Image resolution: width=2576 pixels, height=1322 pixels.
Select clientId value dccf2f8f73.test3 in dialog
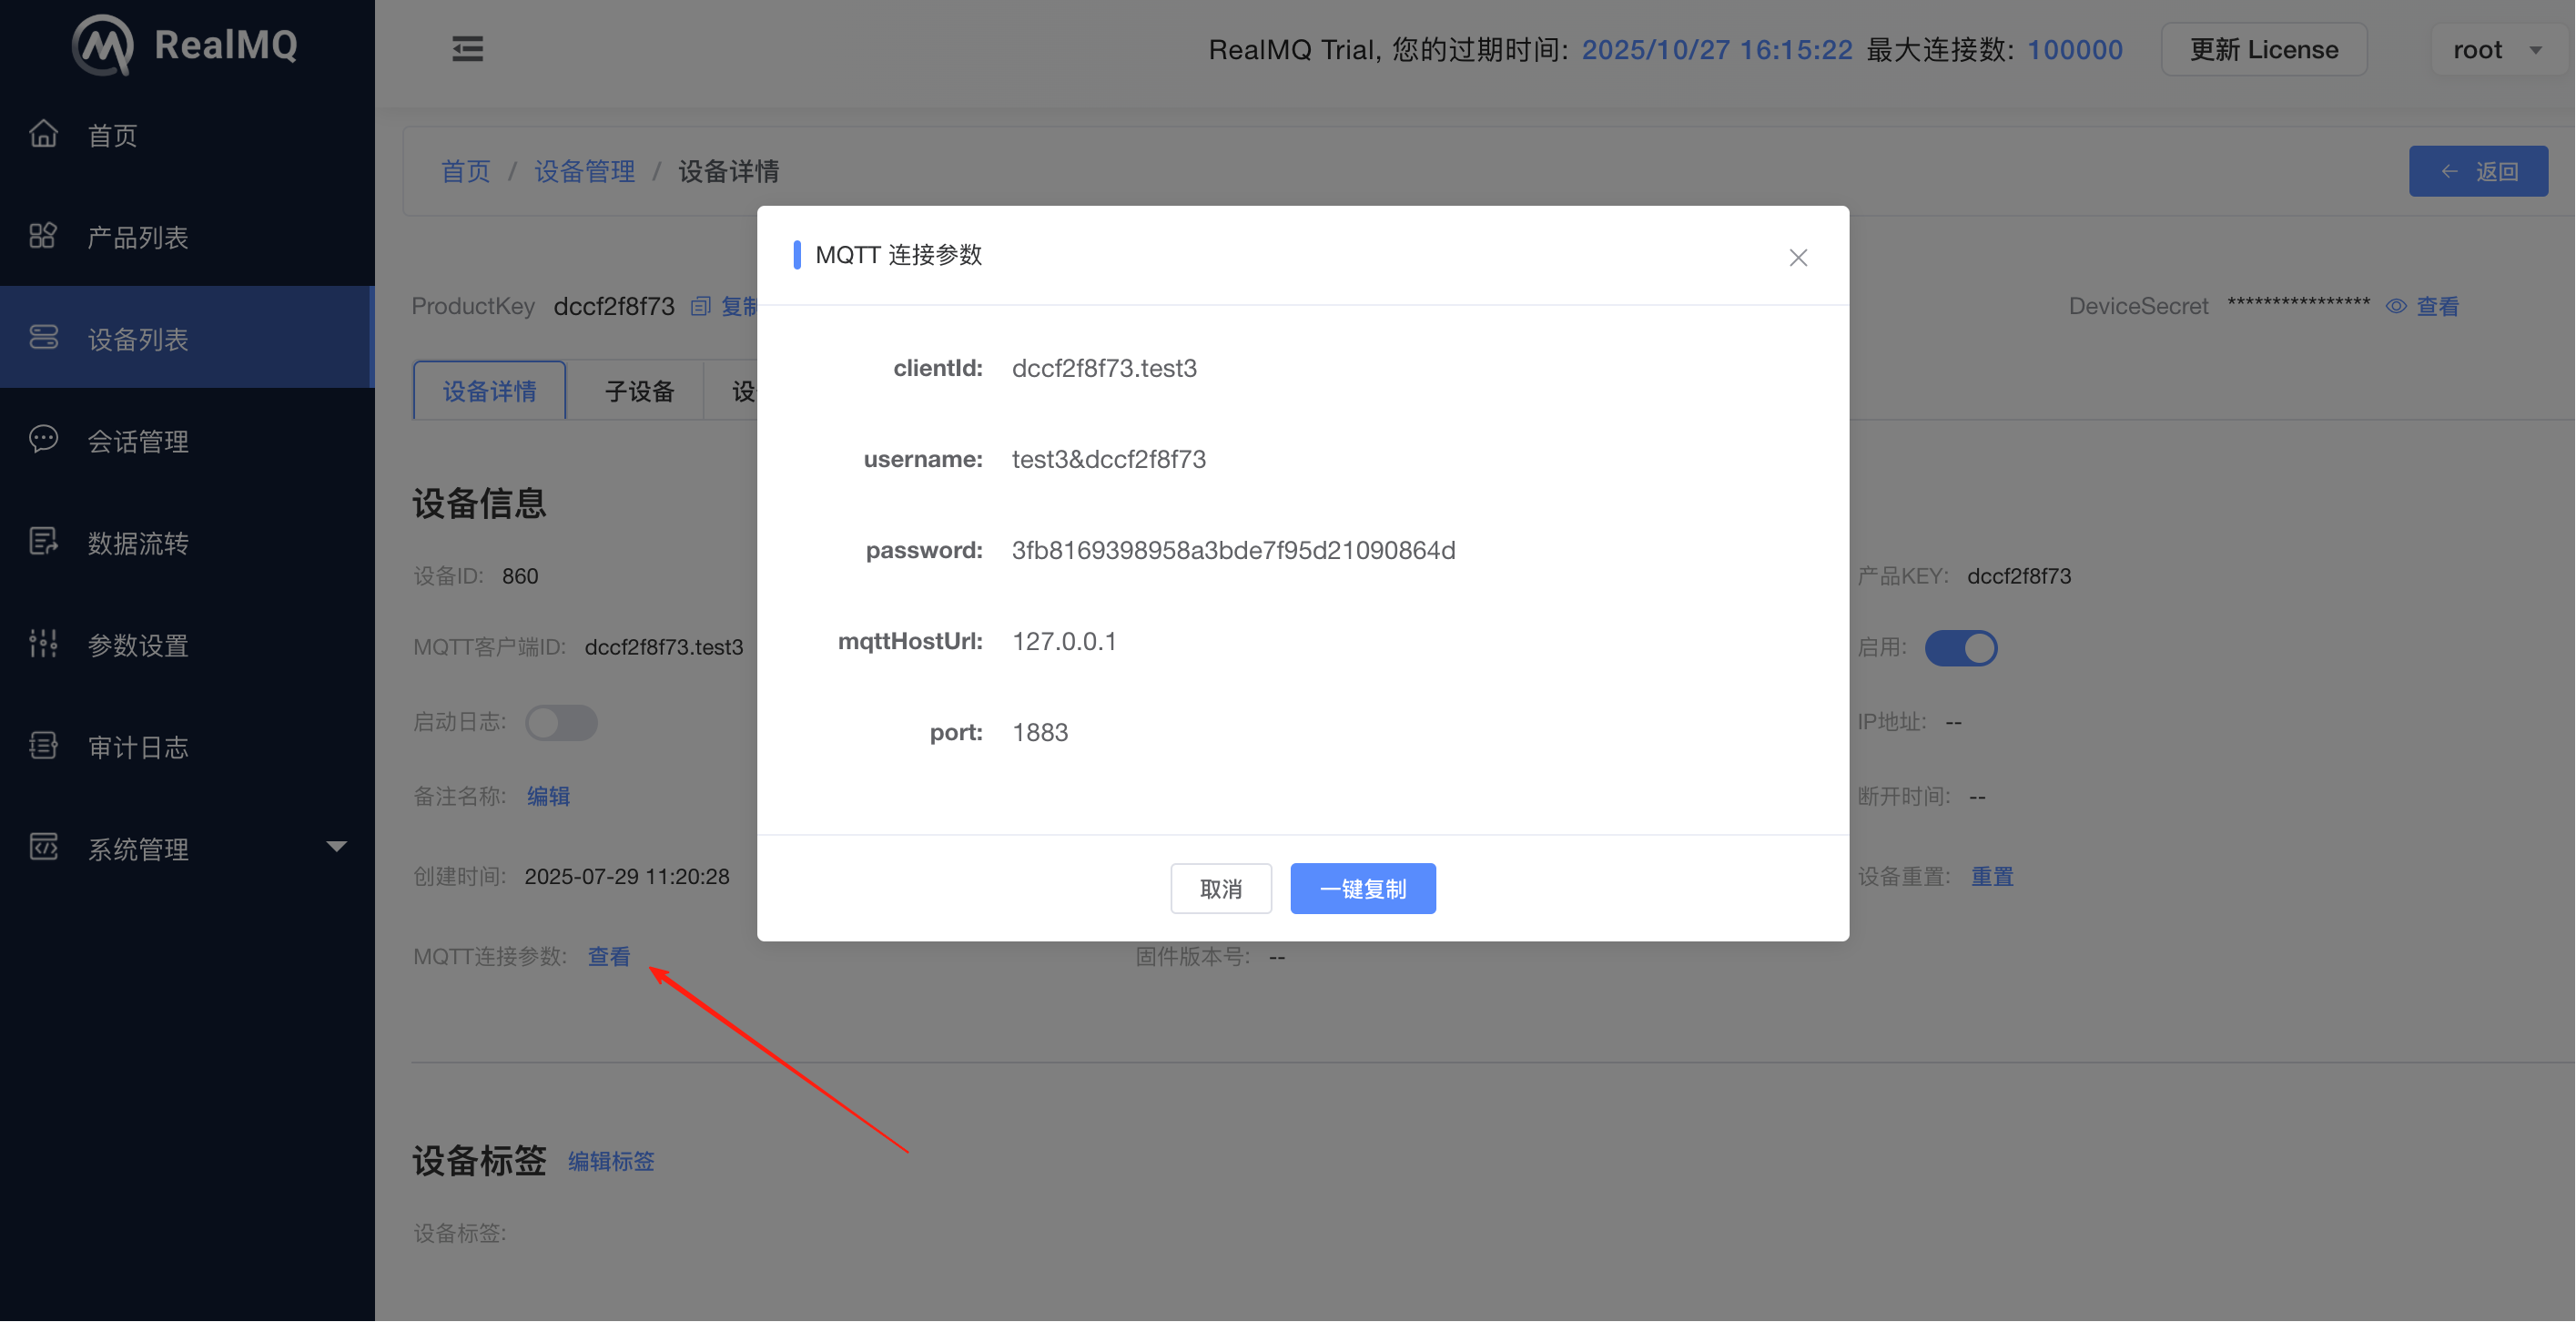[1104, 368]
